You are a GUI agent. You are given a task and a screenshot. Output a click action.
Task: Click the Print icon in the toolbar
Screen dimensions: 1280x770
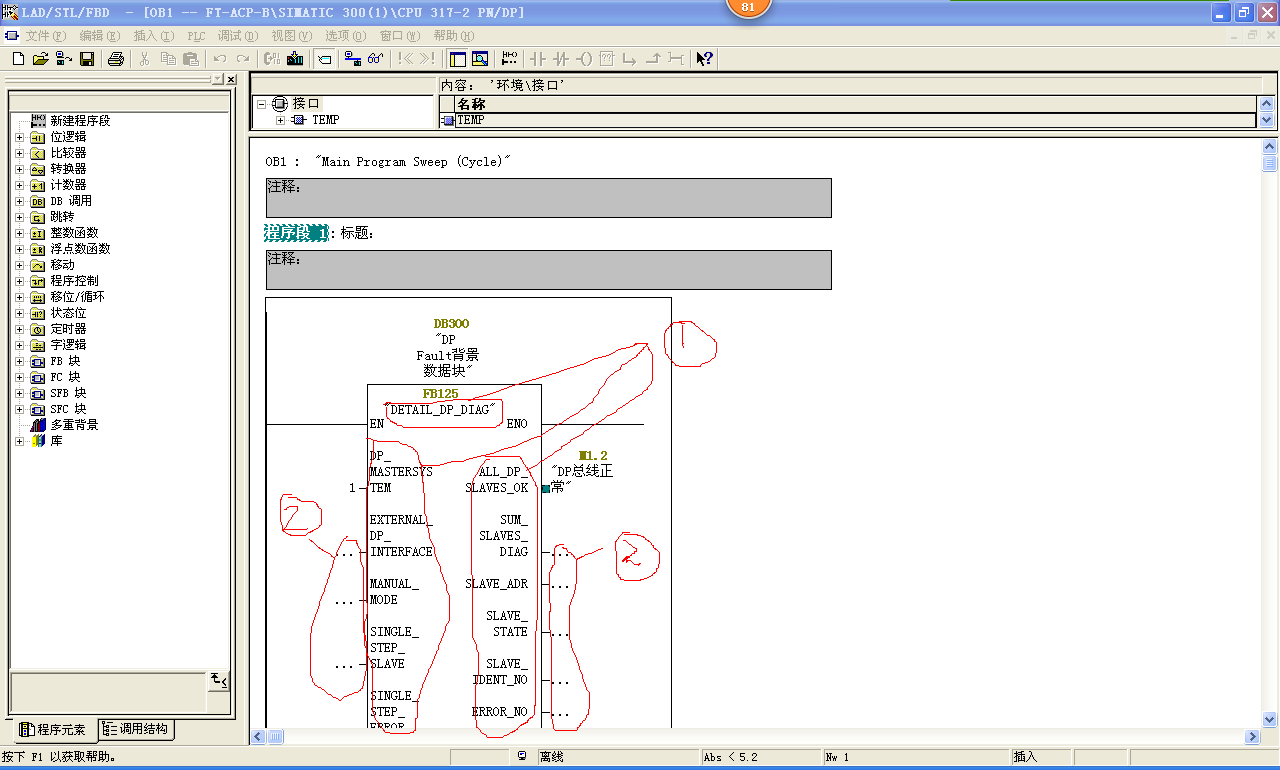(x=115, y=59)
